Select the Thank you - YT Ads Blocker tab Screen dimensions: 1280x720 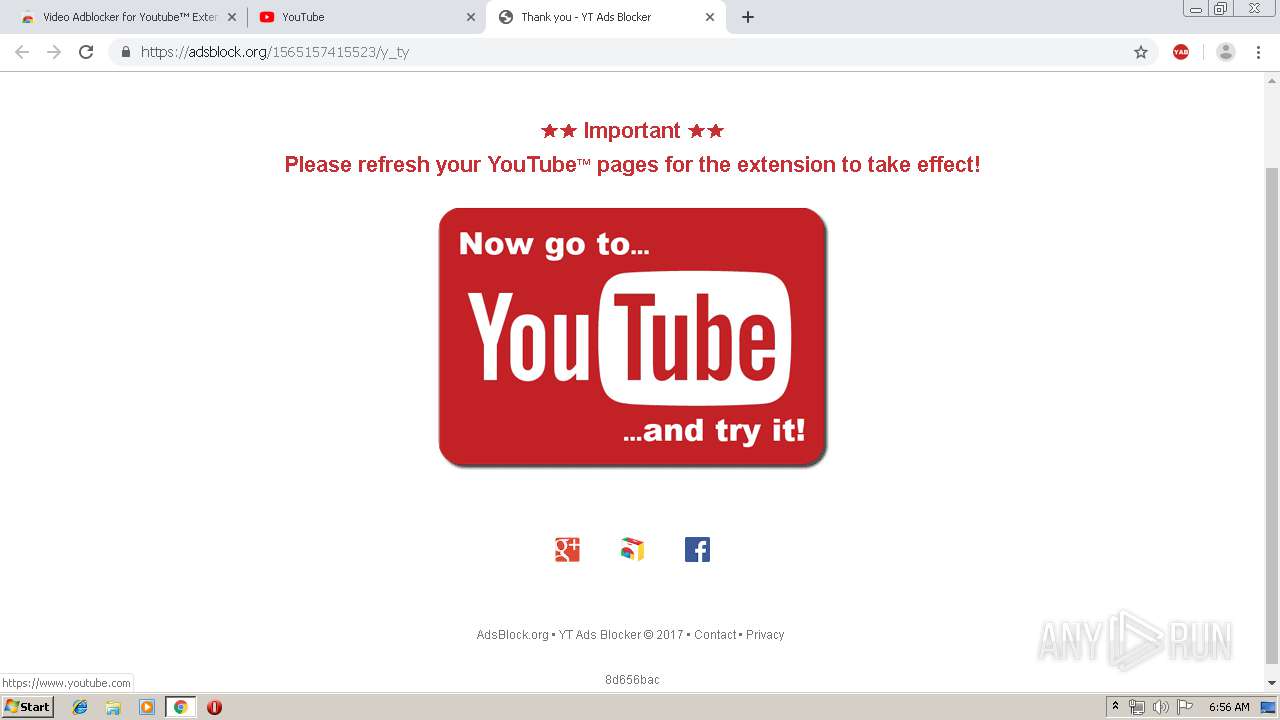605,17
